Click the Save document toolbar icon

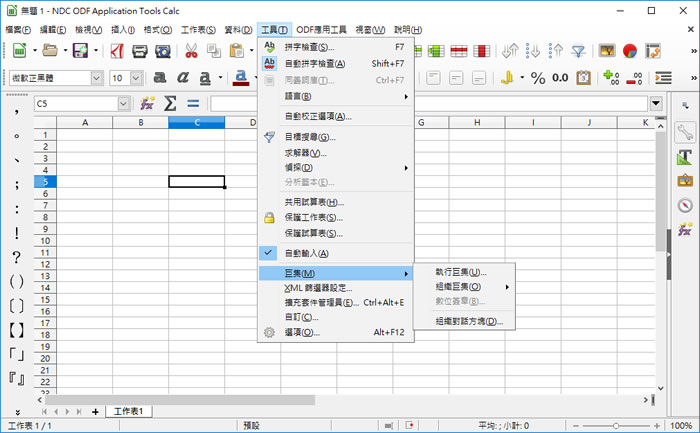tap(80, 51)
